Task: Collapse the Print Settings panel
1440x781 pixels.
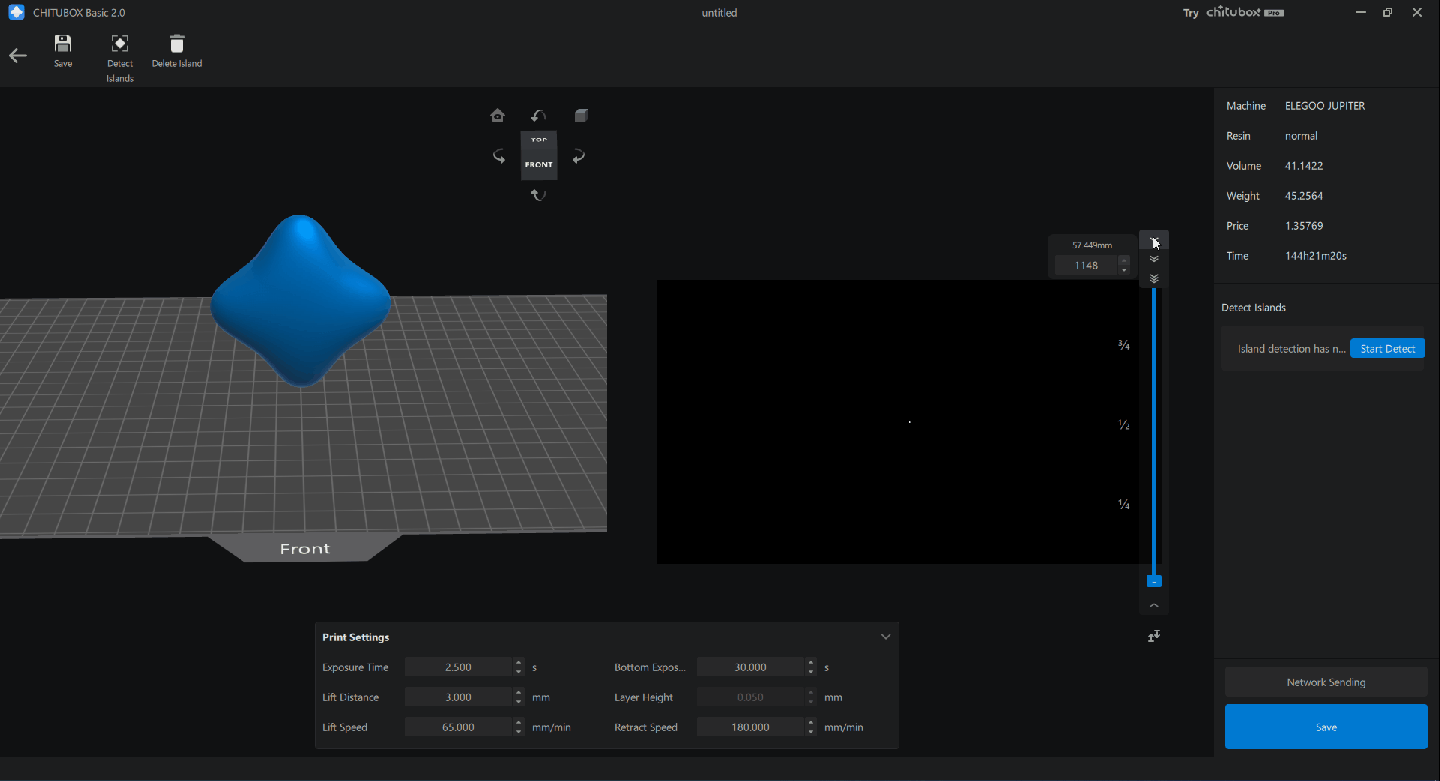Action: 885,636
